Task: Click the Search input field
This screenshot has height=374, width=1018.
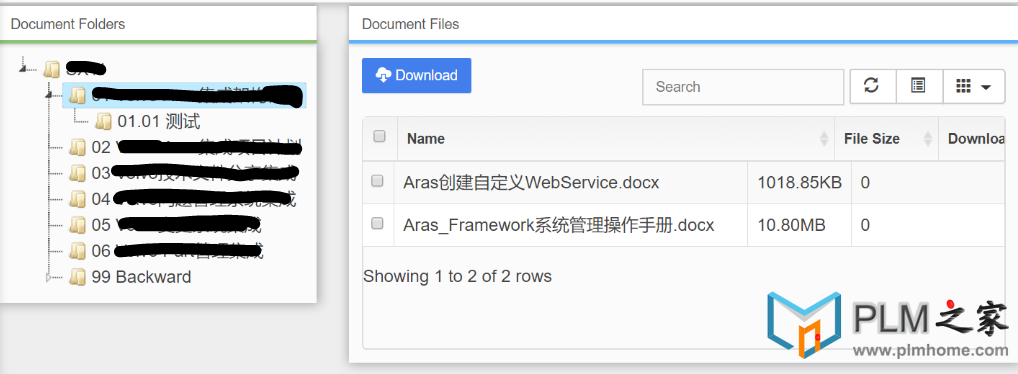Action: 743,87
